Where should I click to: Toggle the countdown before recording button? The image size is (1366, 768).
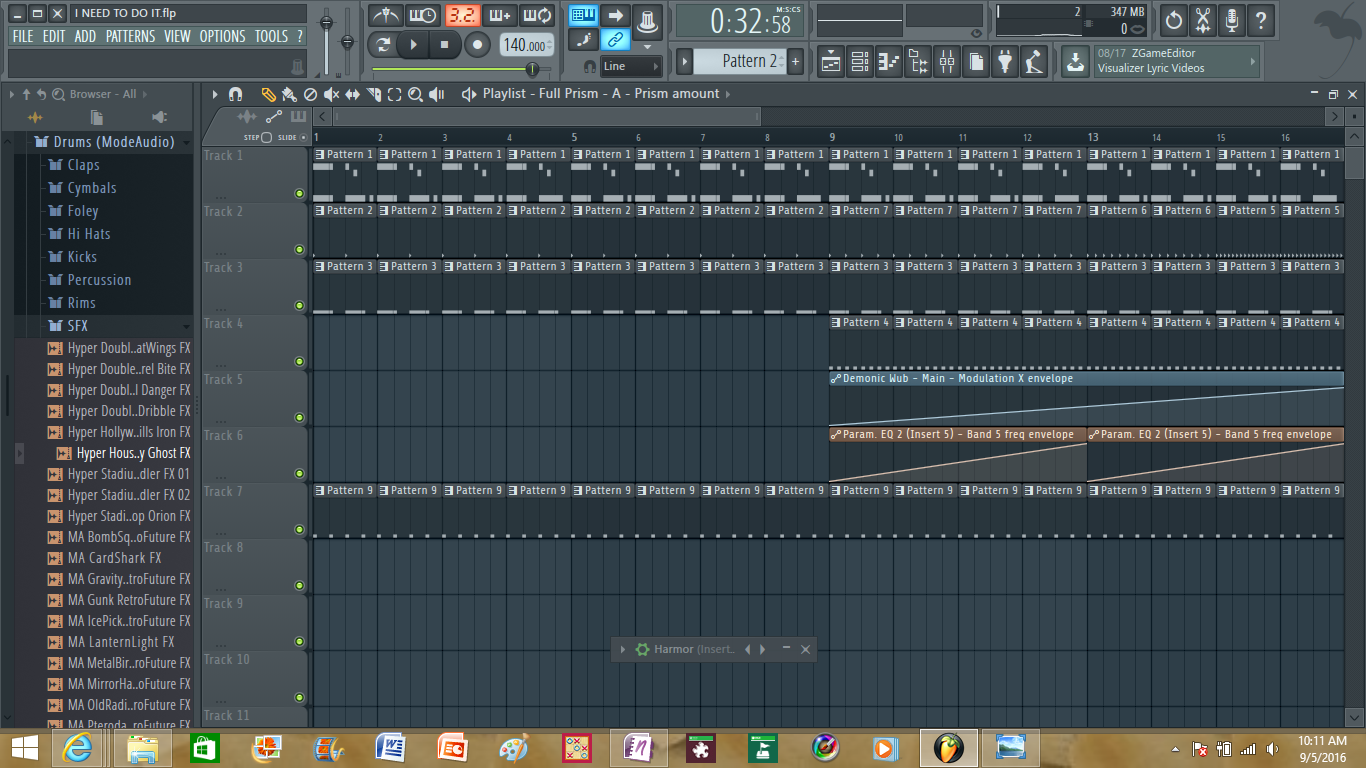coord(462,15)
